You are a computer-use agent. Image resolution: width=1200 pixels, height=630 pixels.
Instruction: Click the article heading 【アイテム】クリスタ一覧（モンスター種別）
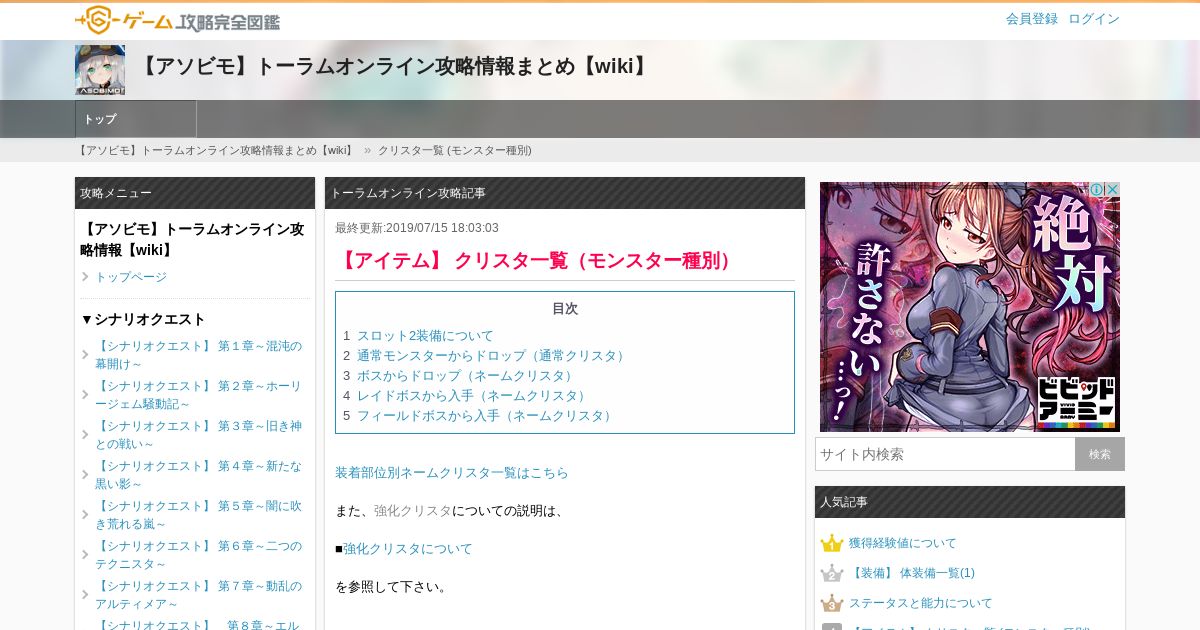[537, 261]
